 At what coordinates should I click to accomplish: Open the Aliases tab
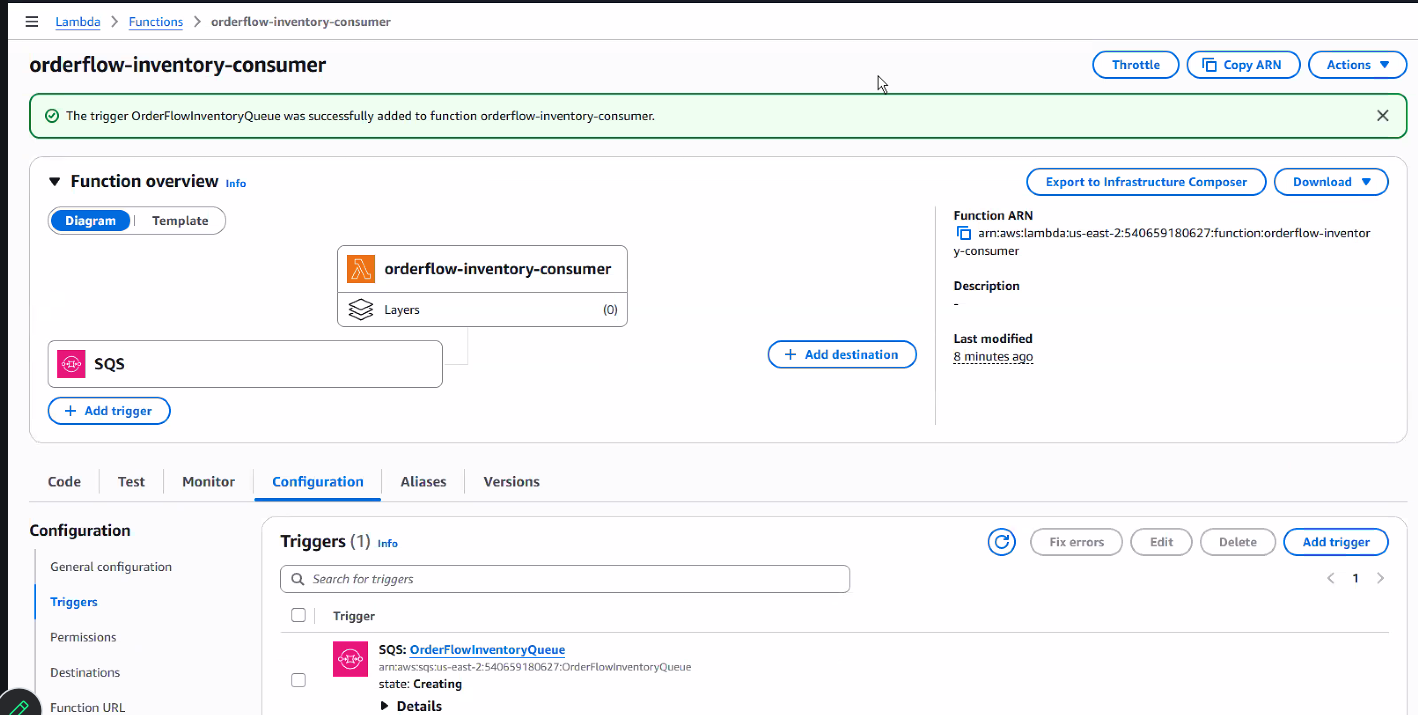point(423,482)
